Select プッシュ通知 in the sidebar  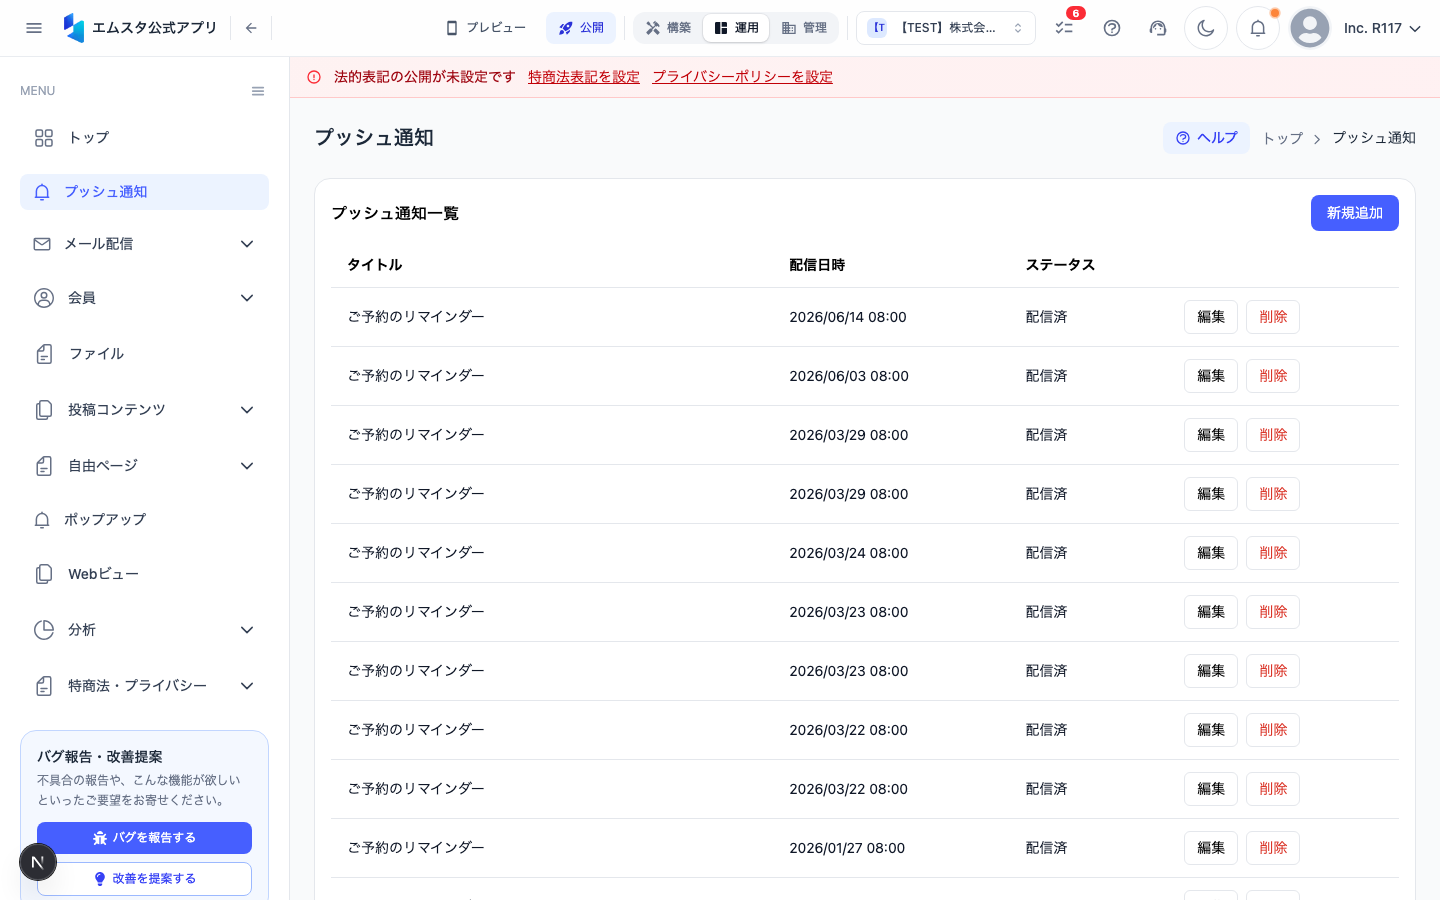tap(144, 192)
